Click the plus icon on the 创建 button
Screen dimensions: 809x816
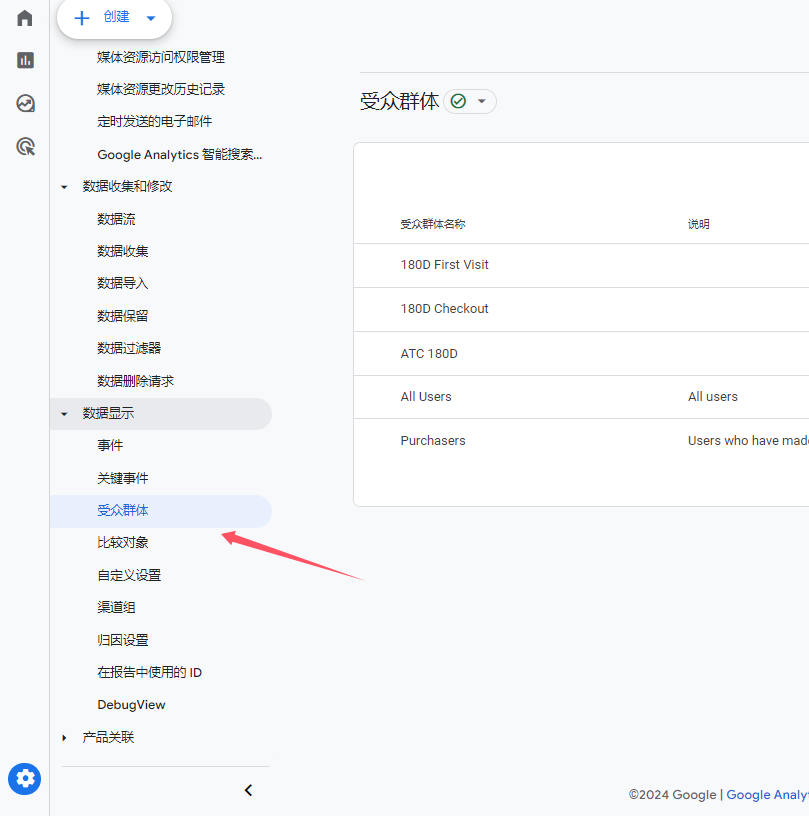(x=81, y=16)
